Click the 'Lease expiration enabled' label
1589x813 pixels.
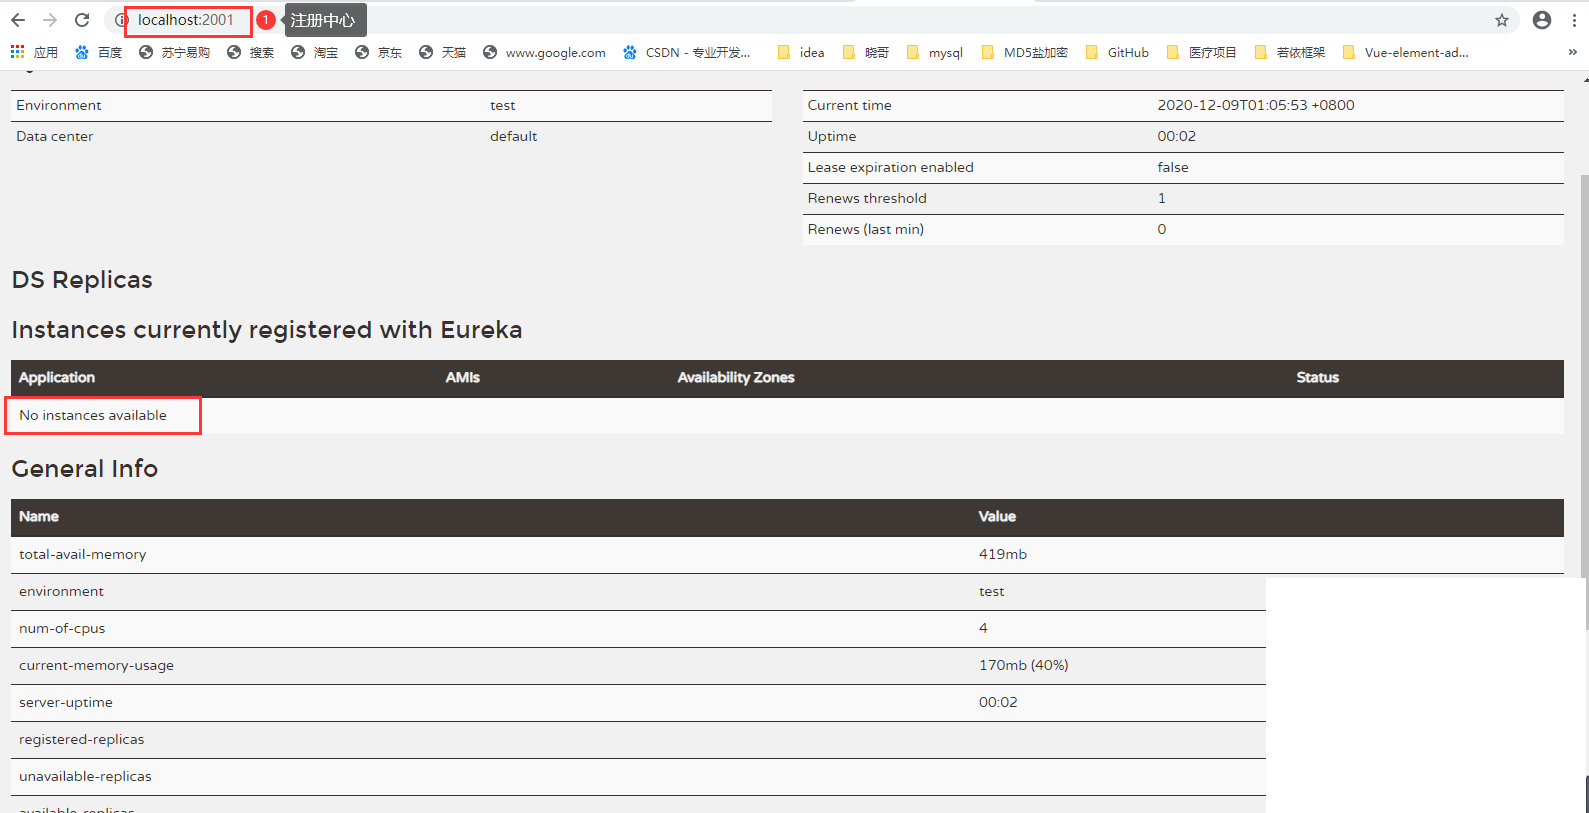tap(891, 167)
